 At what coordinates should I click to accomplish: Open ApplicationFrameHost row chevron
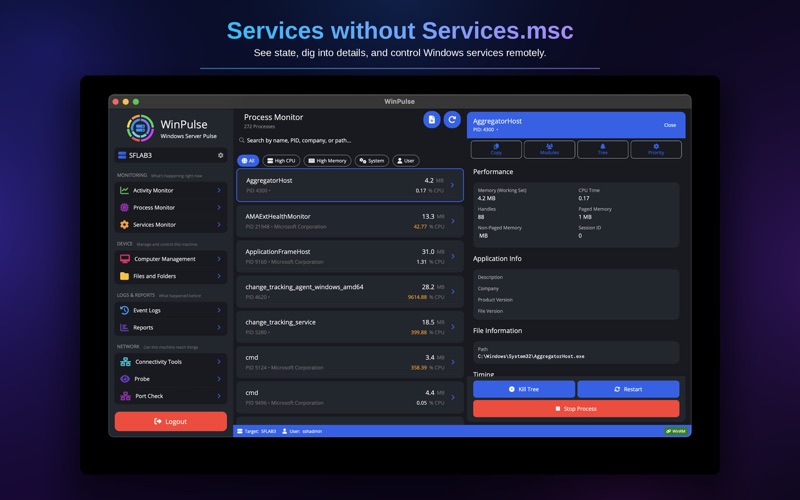[x=453, y=256]
